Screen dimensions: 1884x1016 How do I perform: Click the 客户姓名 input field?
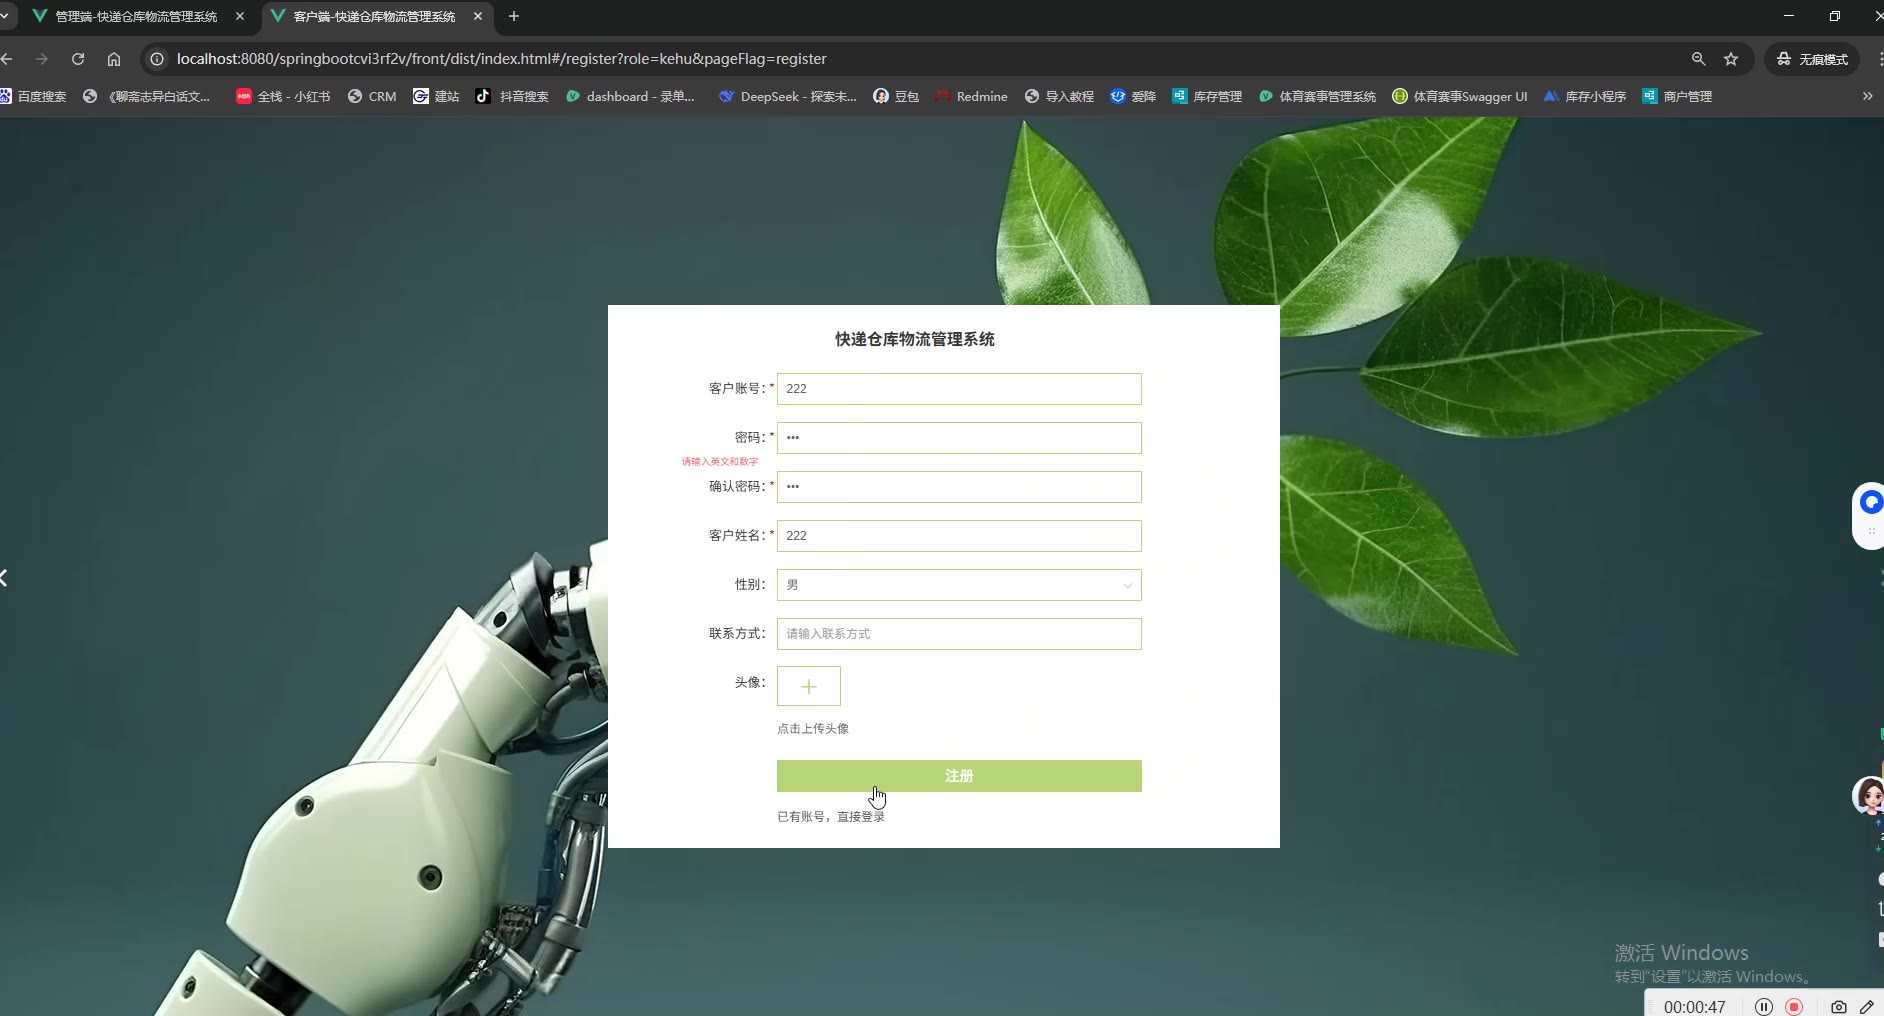[x=959, y=536]
